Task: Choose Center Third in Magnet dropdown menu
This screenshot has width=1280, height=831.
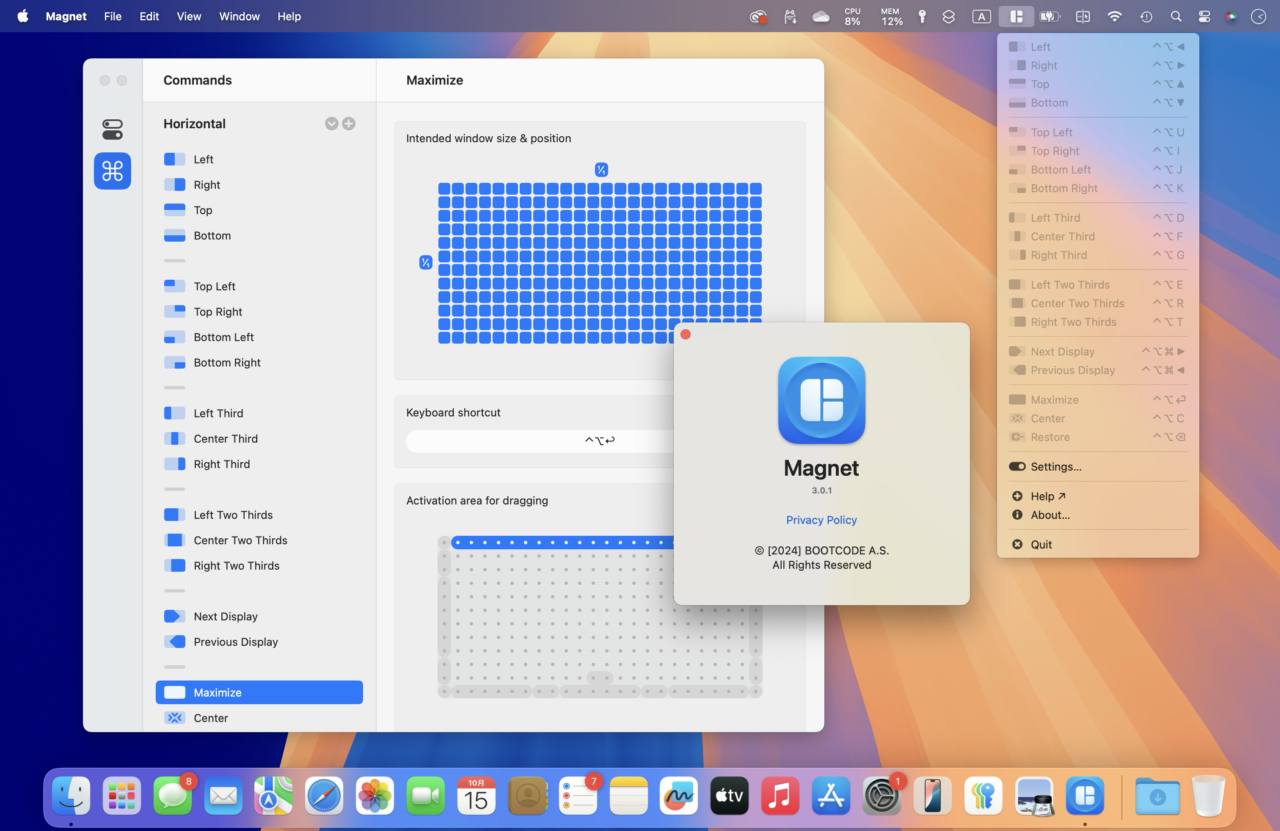Action: [x=1097, y=237]
